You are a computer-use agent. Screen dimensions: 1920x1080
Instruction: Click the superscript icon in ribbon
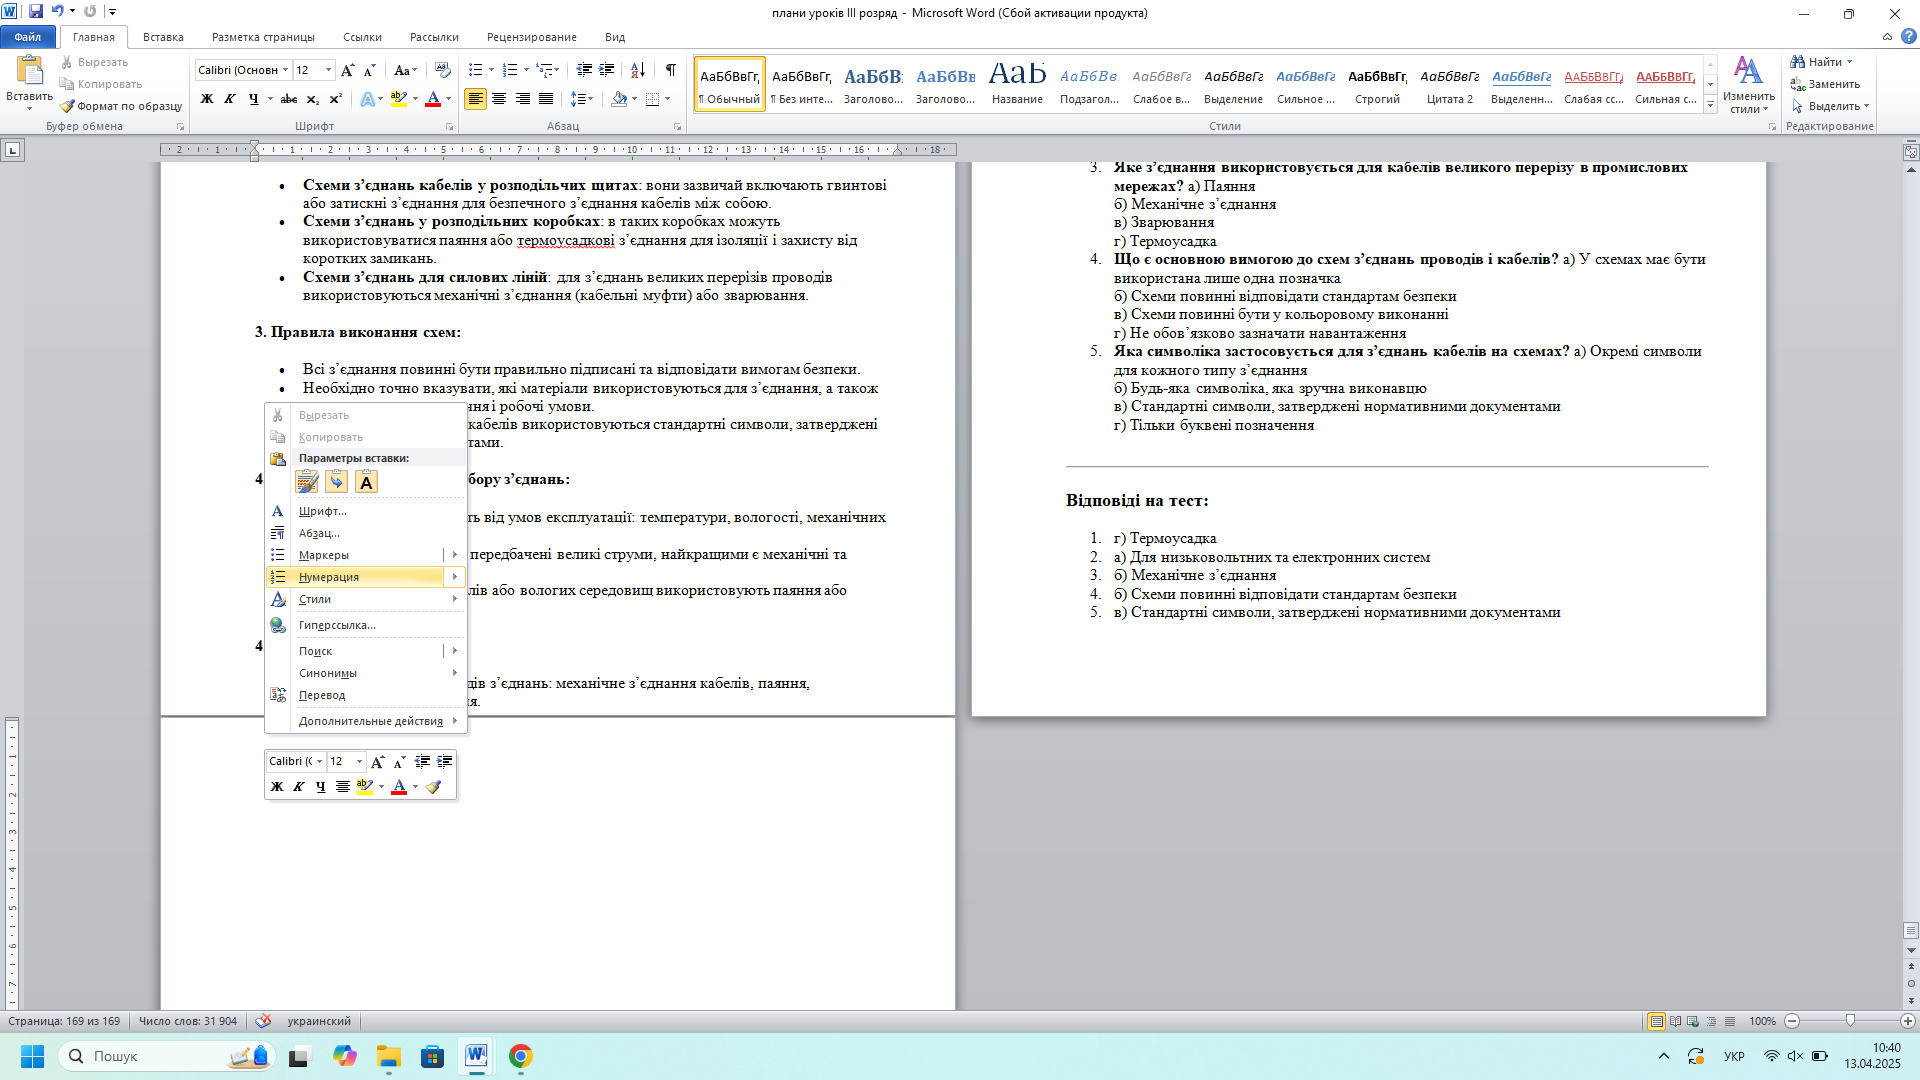click(x=336, y=99)
